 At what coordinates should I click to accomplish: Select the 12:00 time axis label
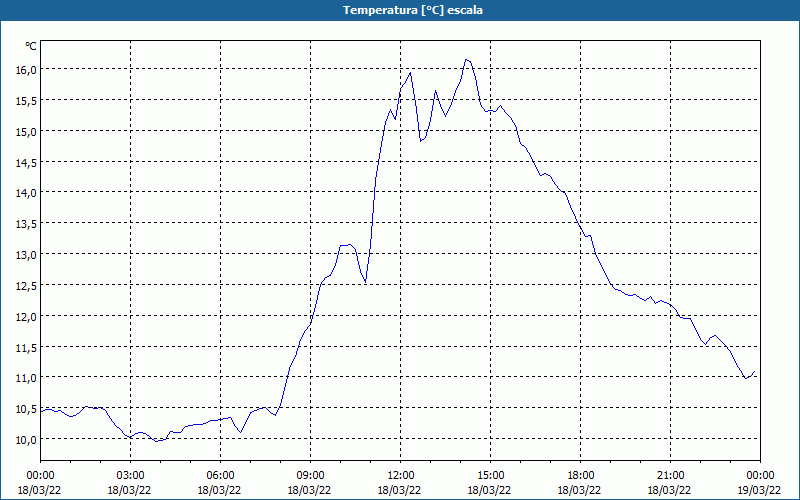[x=401, y=476]
